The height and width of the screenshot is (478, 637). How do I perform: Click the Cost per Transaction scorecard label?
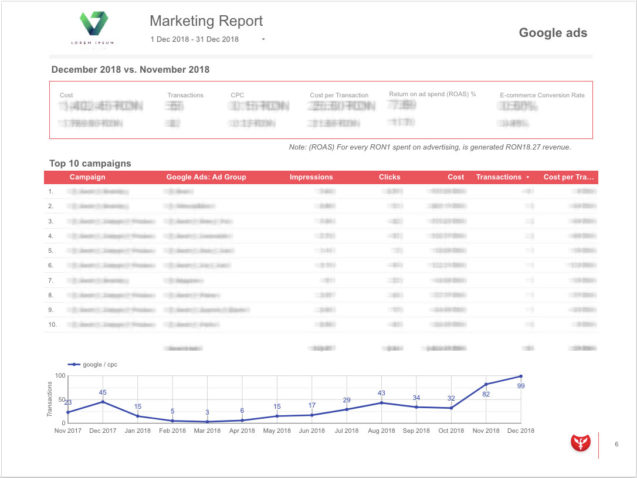(x=339, y=95)
